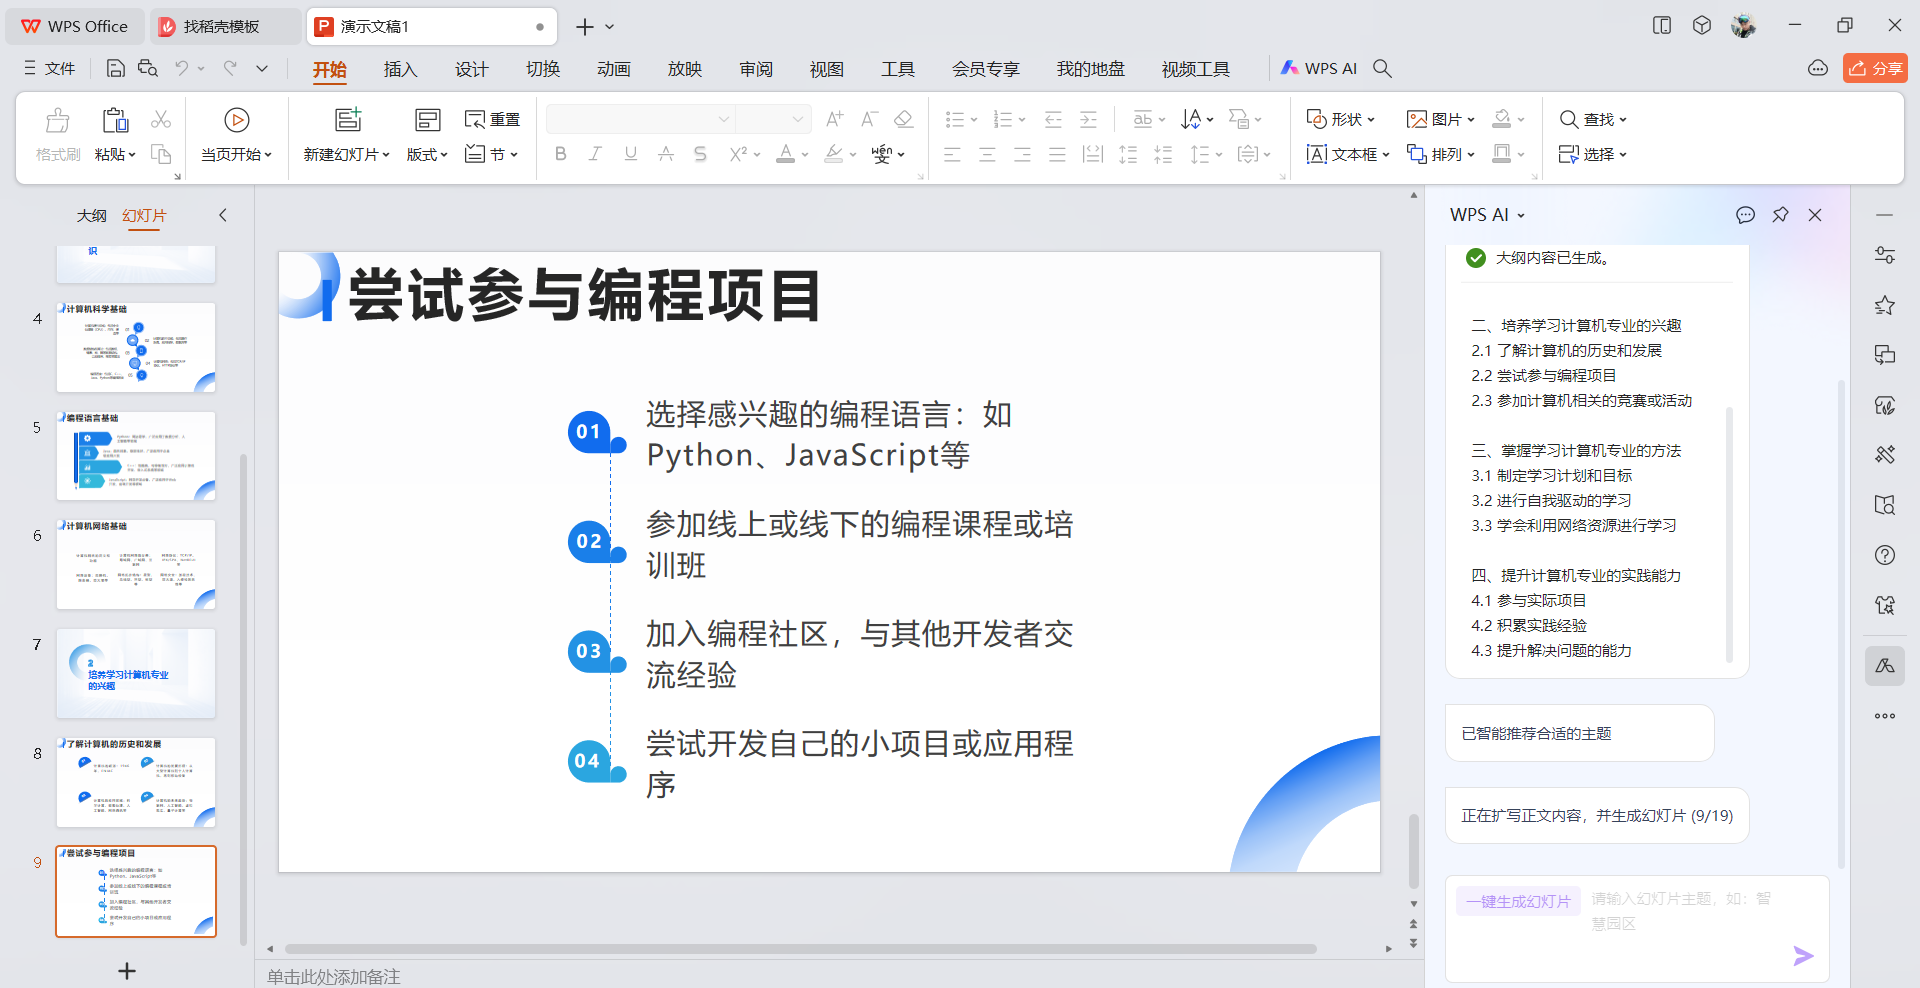Toggle Underline formatting
The image size is (1920, 988).
[630, 154]
